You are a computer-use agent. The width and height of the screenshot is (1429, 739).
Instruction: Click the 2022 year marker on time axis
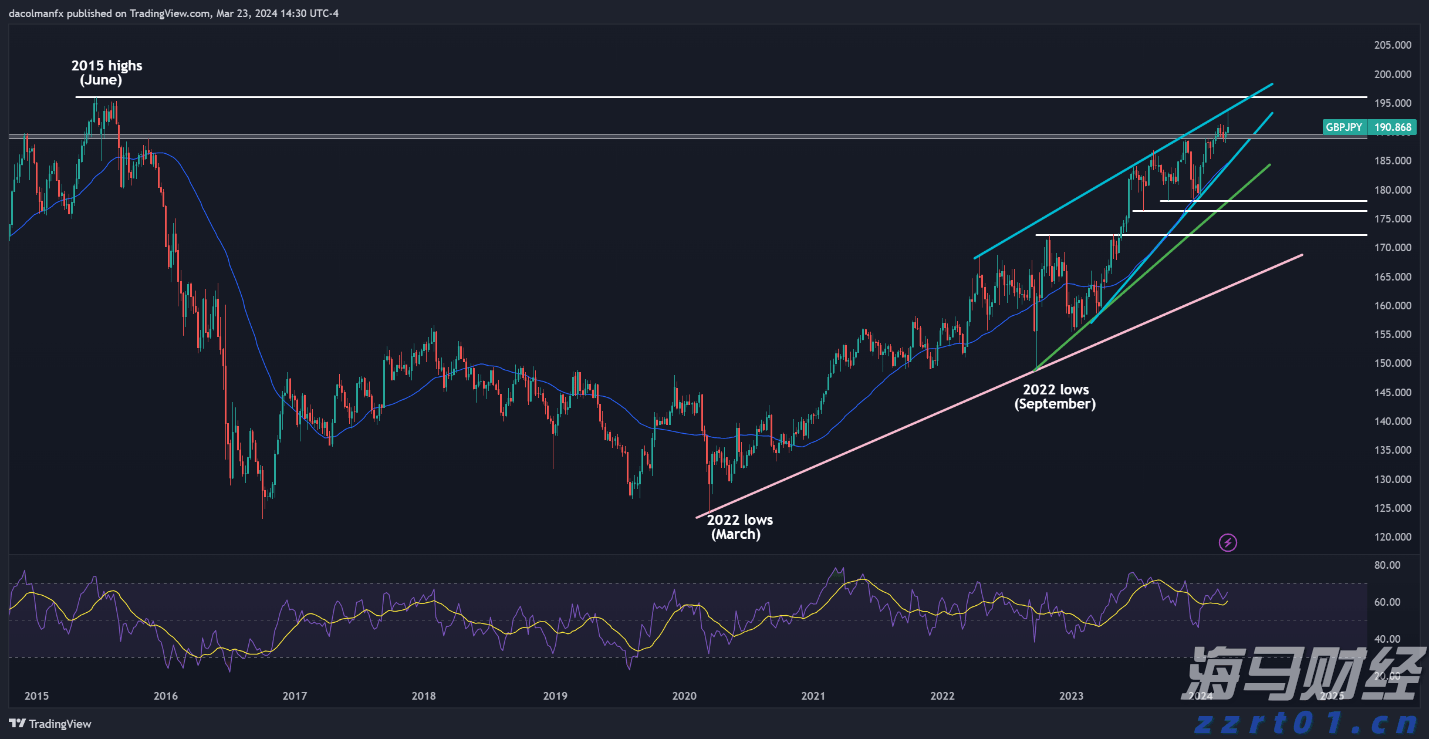pyautogui.click(x=942, y=695)
